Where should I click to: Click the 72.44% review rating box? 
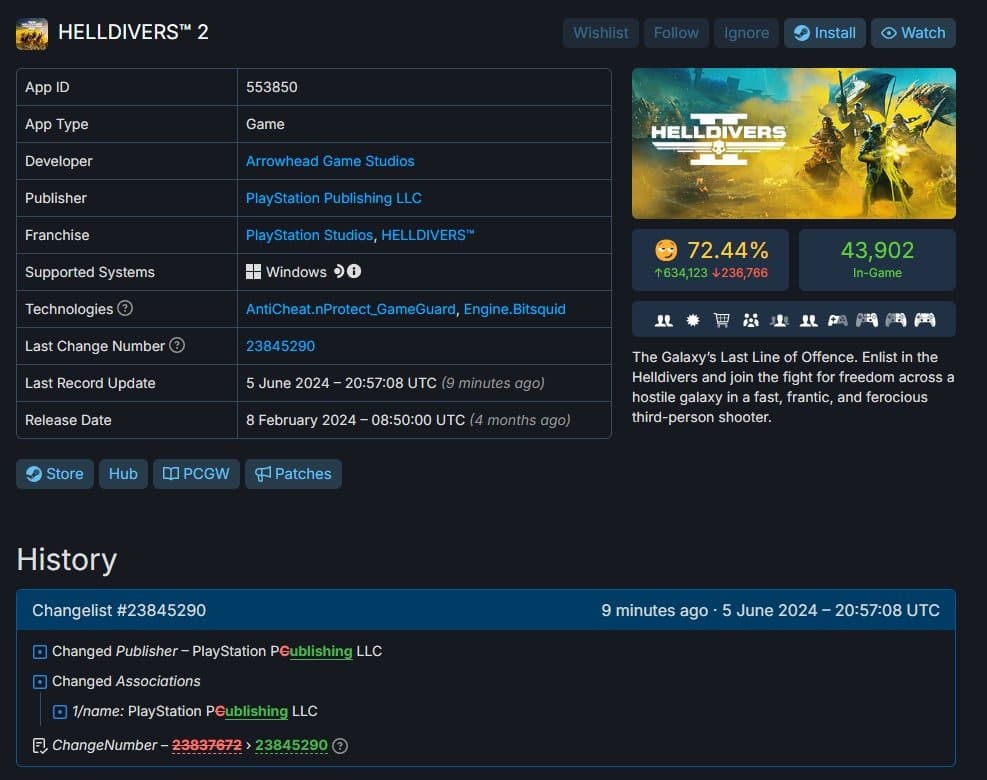pyautogui.click(x=710, y=259)
